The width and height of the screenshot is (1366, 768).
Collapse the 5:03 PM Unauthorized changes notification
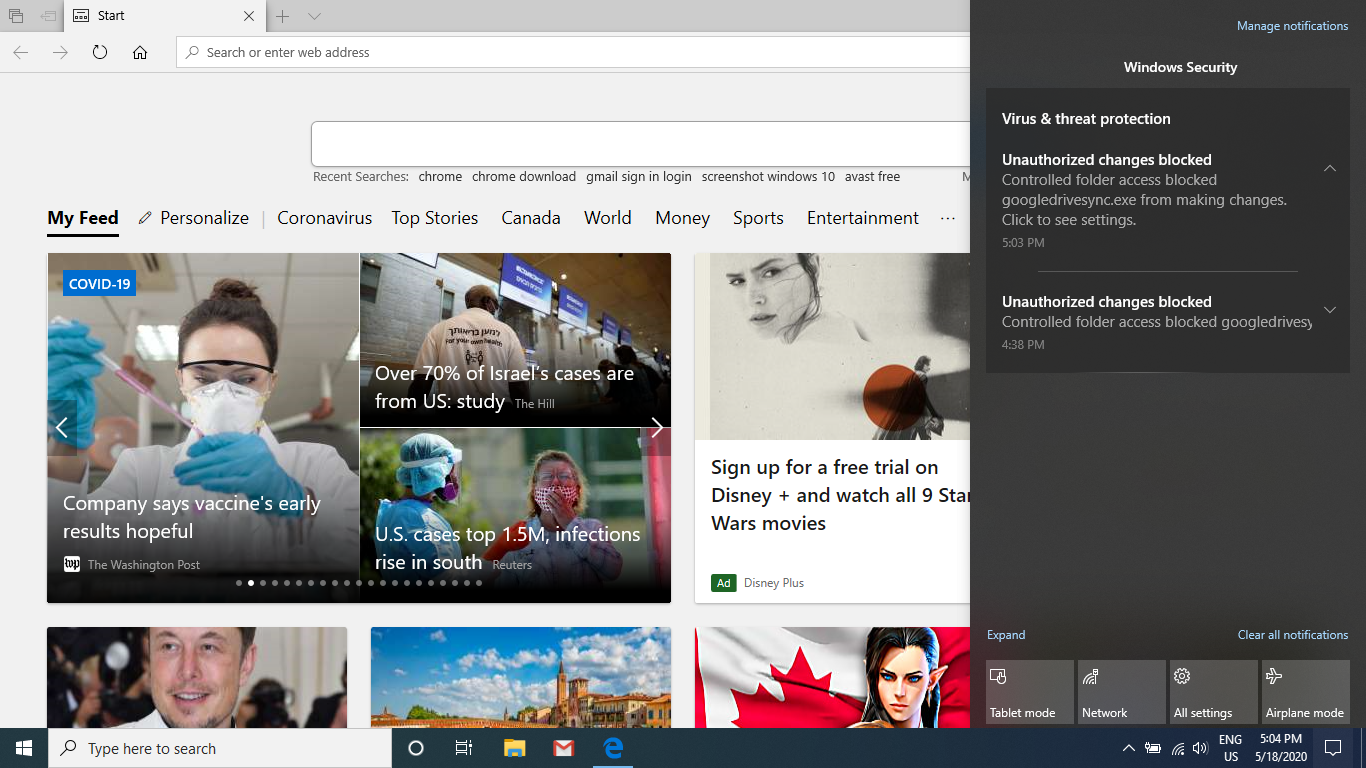coord(1330,168)
